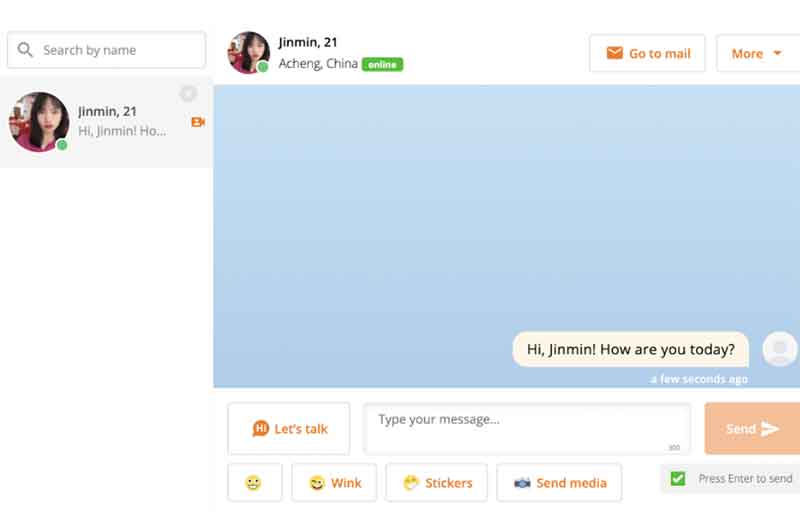Select Jinmin chat in contact list
The width and height of the screenshot is (800, 525).
coord(105,122)
